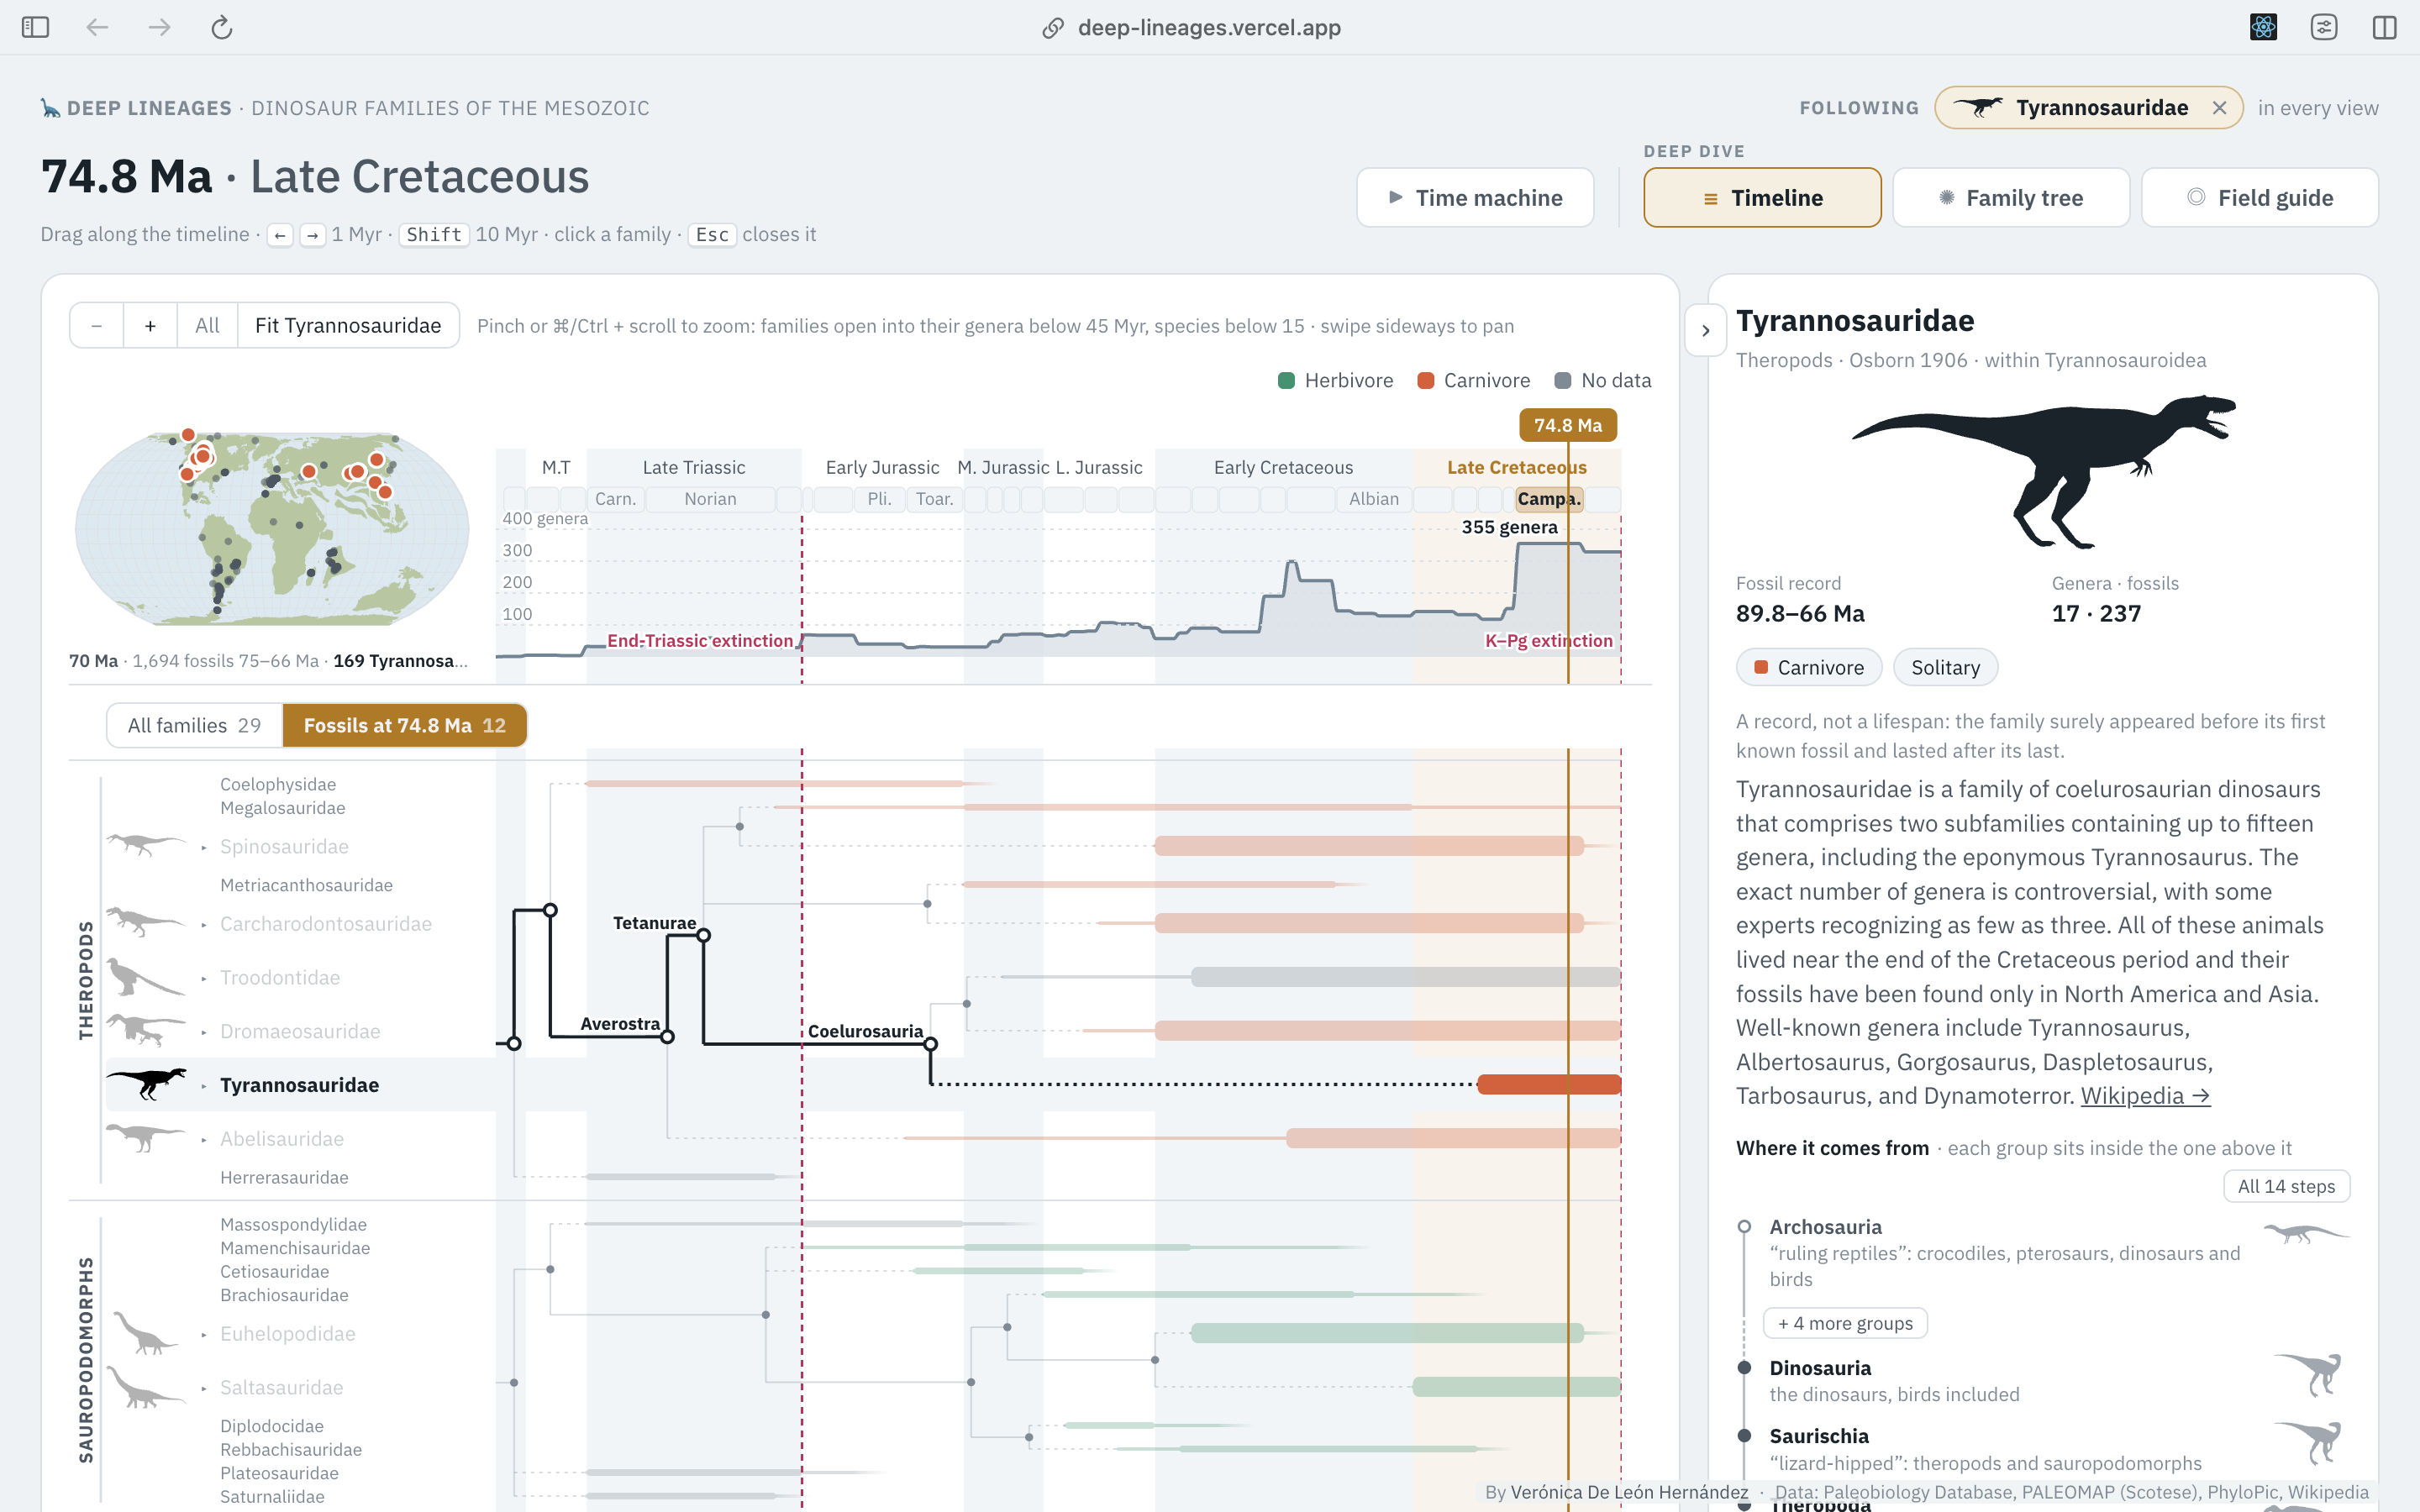Toggle the browser sidebar icon
The width and height of the screenshot is (2420, 1512).
click(x=35, y=27)
